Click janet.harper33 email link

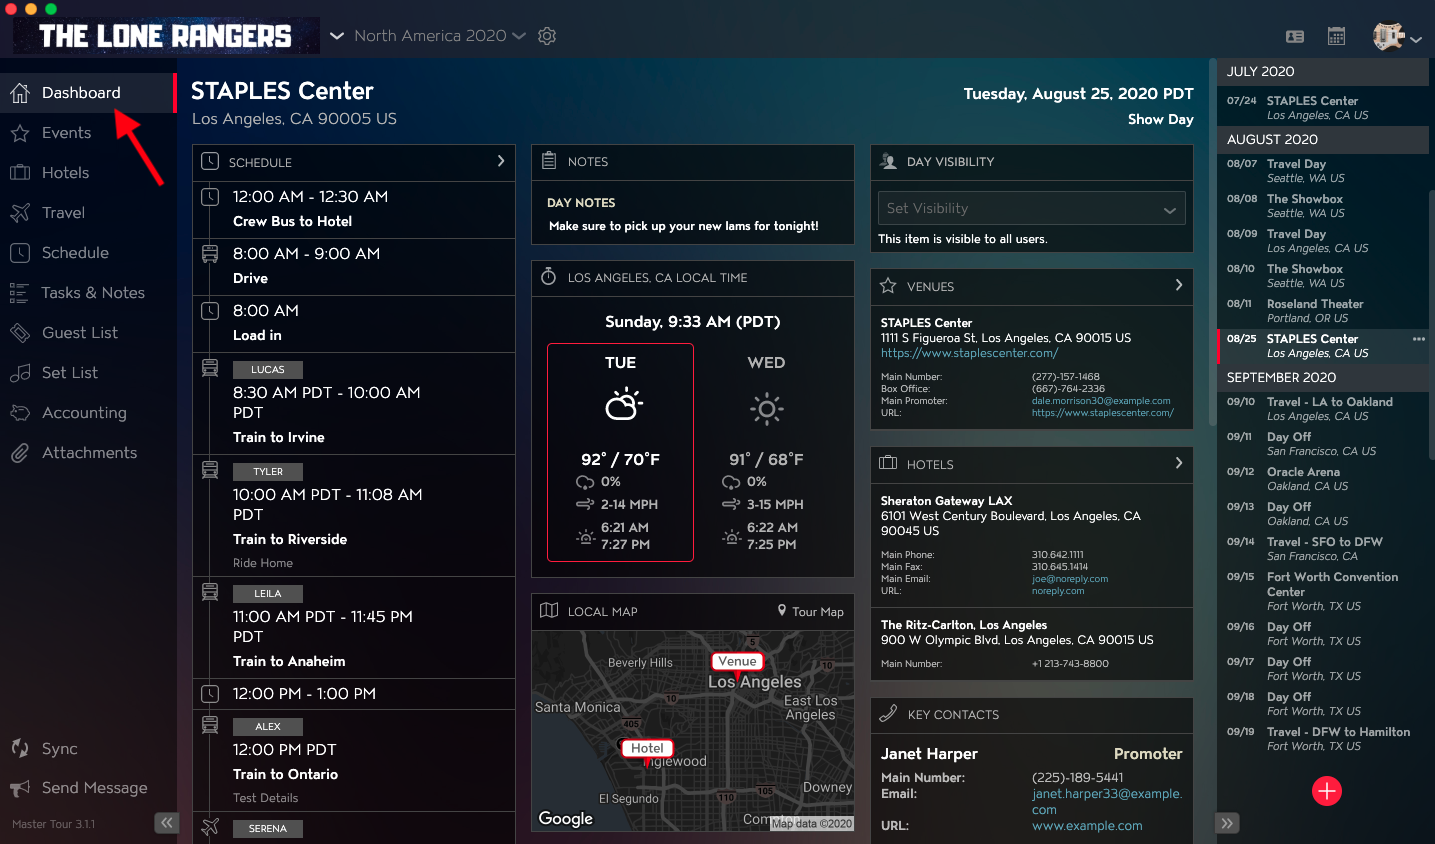coord(1107,801)
